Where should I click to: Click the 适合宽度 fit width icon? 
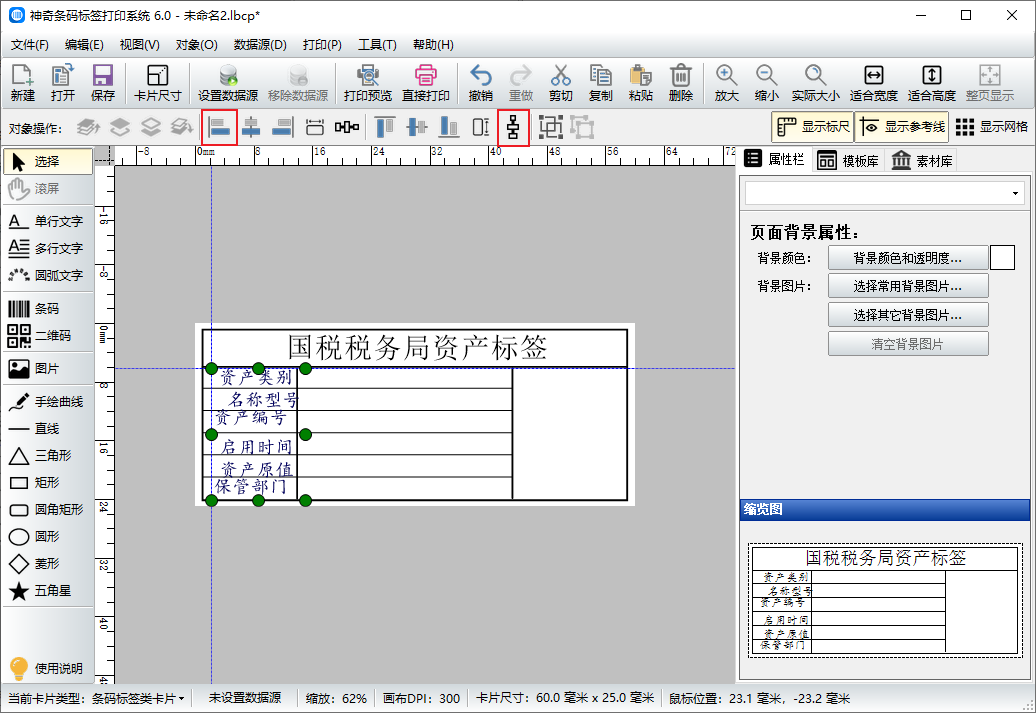pos(873,83)
